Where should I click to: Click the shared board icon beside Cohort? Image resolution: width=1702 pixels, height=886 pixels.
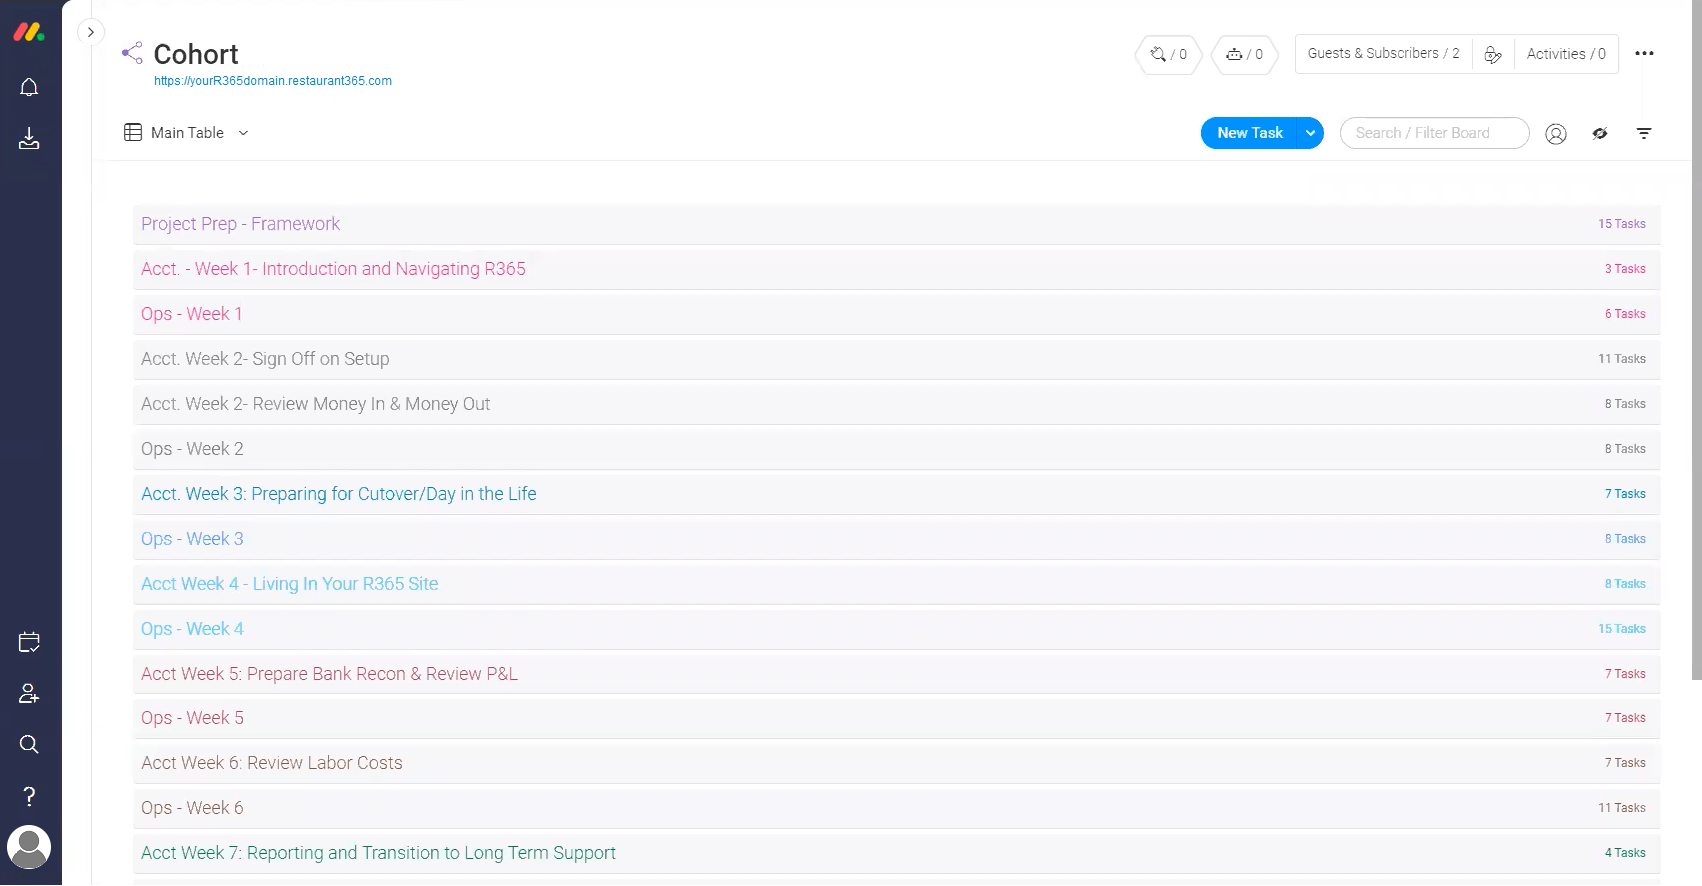(x=132, y=53)
